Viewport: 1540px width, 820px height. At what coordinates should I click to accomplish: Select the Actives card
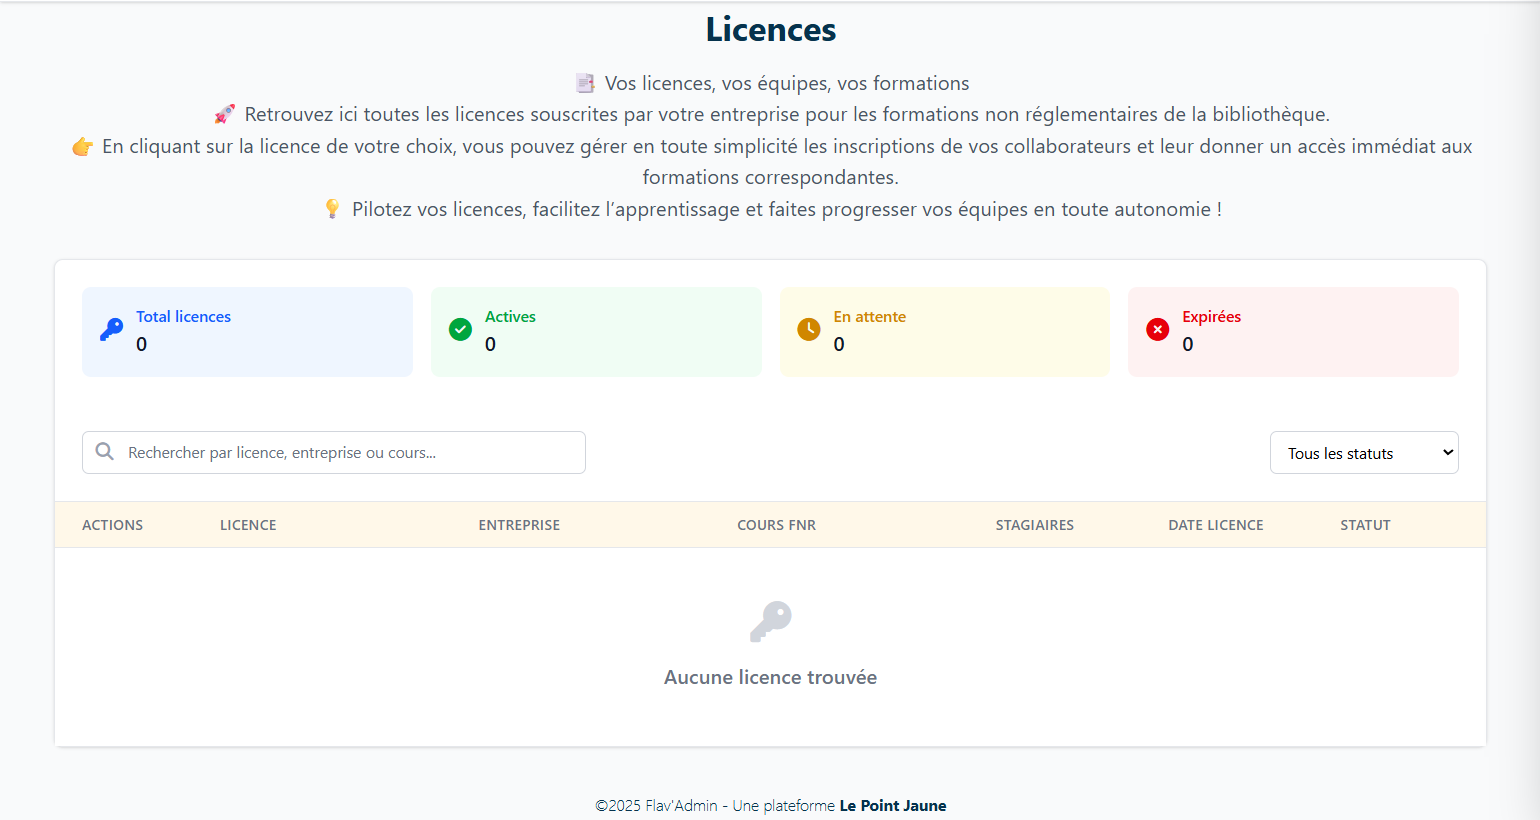click(596, 332)
